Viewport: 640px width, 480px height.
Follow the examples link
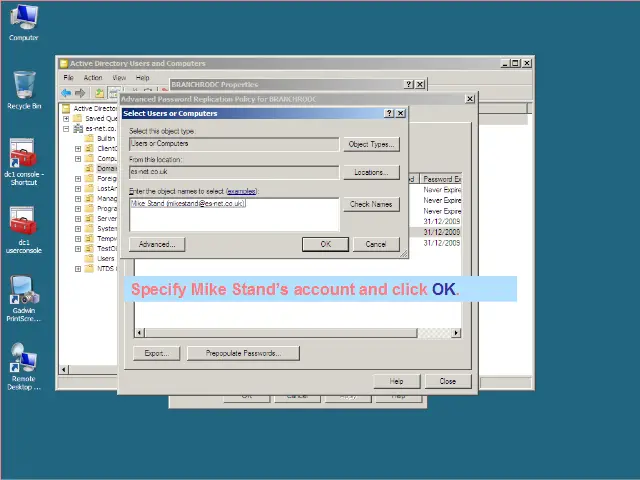click(241, 190)
